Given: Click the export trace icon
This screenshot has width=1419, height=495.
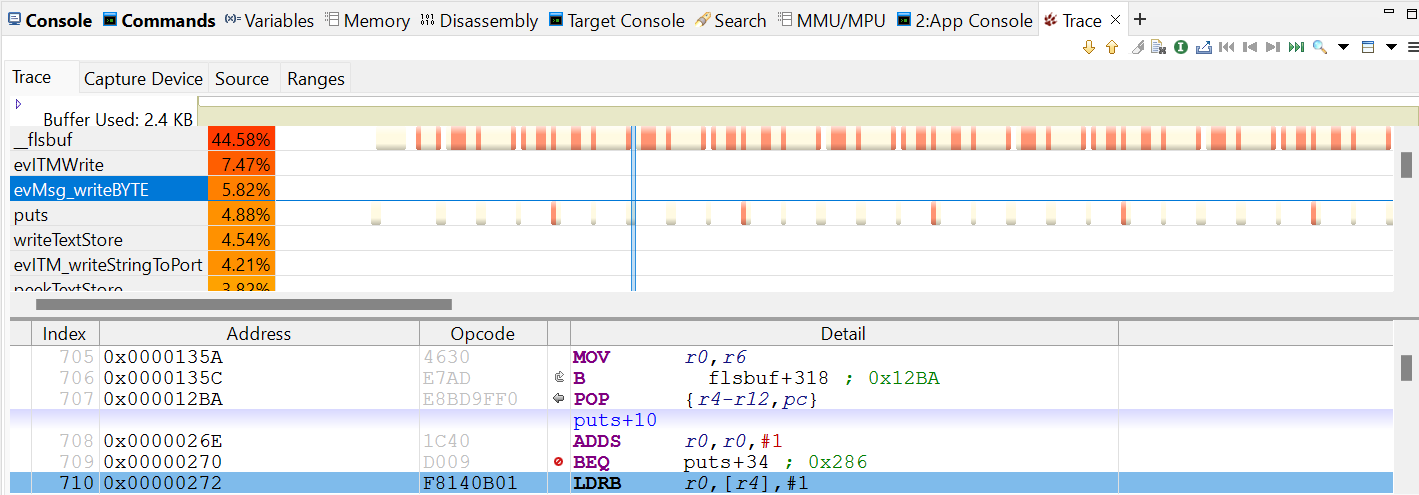Looking at the screenshot, I should pos(1203,47).
